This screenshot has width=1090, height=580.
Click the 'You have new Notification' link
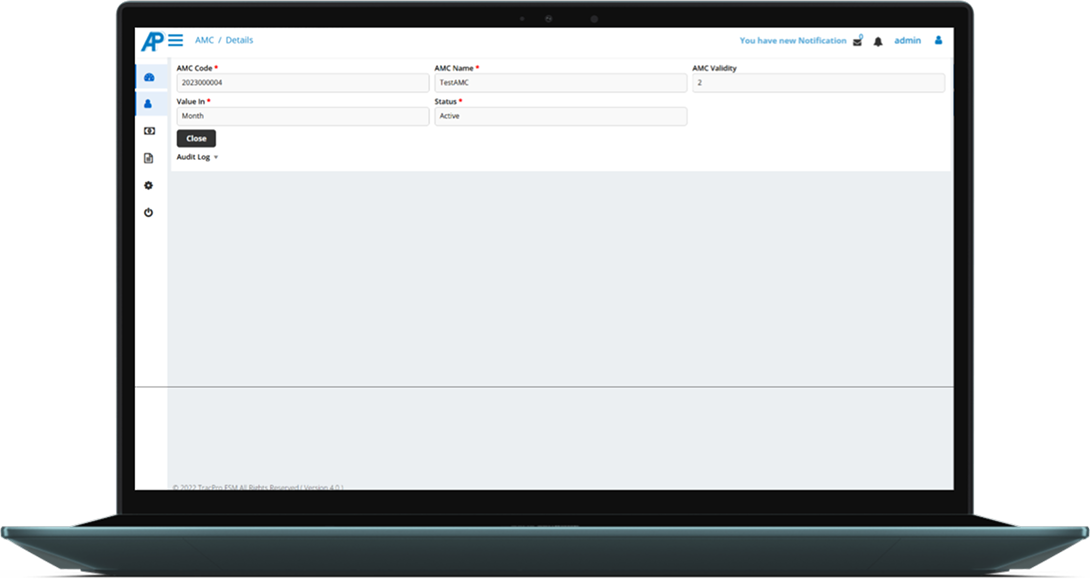click(x=792, y=41)
